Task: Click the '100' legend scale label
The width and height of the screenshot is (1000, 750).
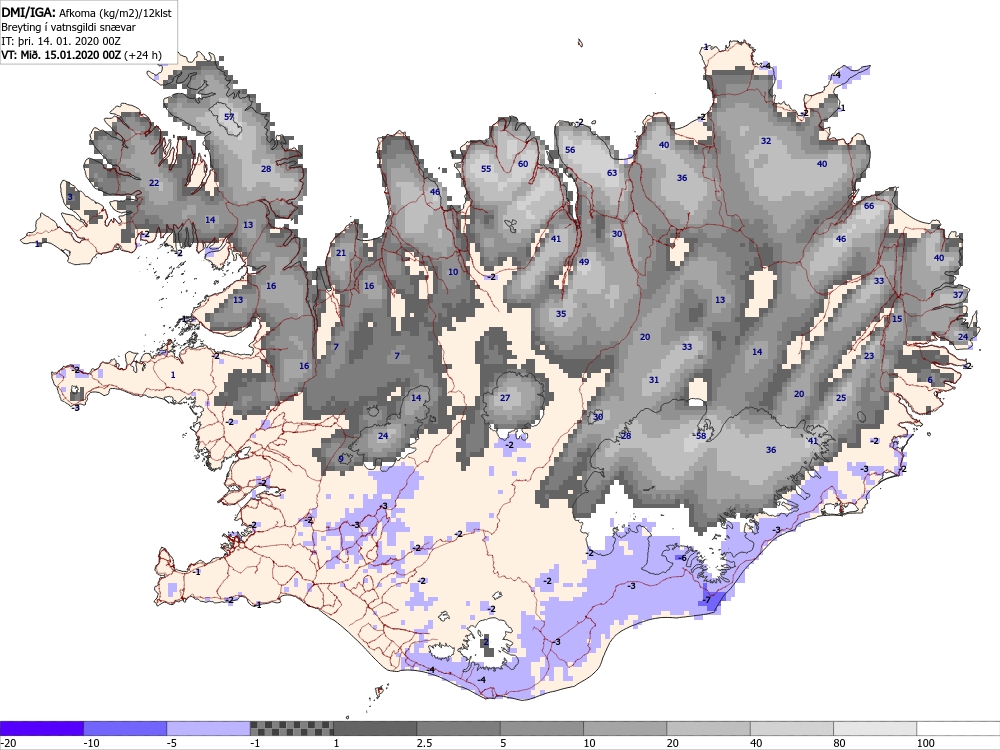Action: point(925,743)
